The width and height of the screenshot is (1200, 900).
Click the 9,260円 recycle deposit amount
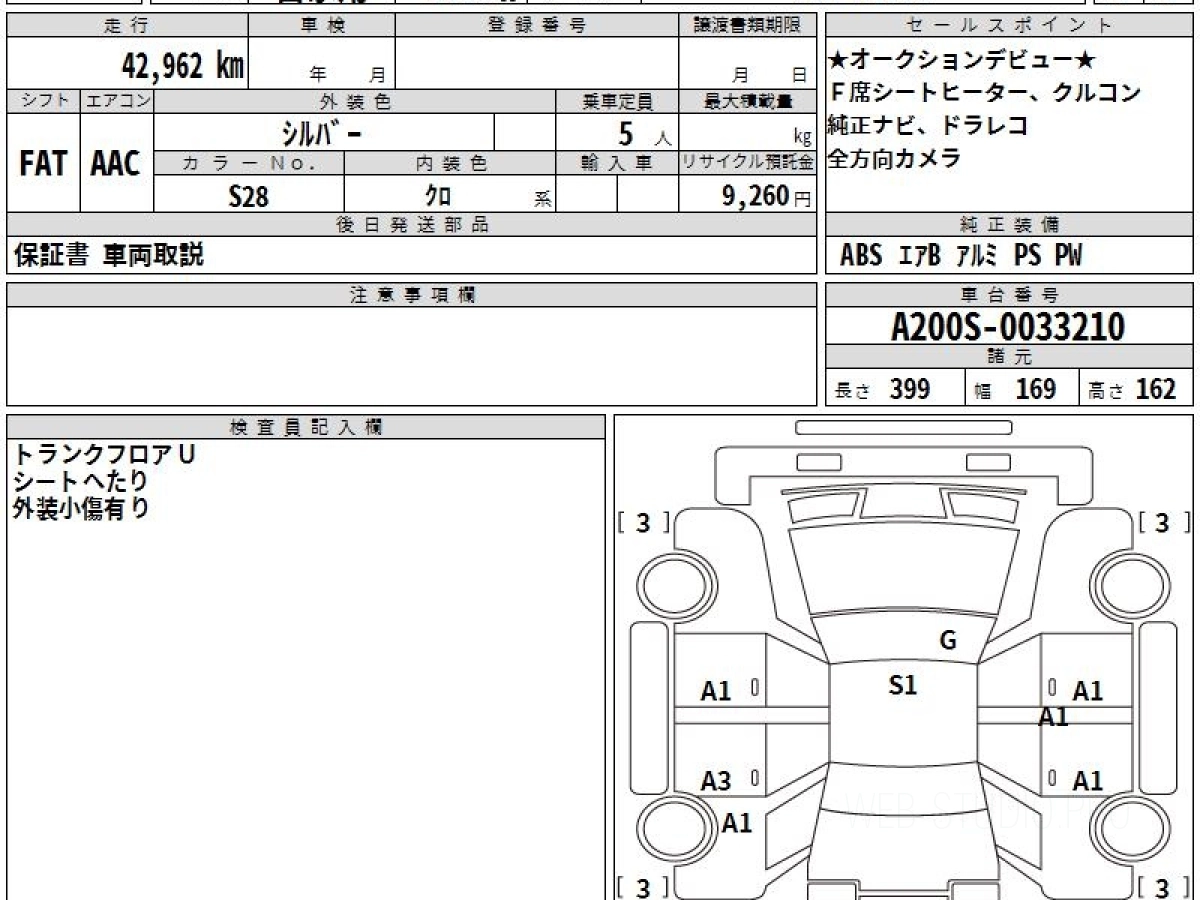point(767,196)
